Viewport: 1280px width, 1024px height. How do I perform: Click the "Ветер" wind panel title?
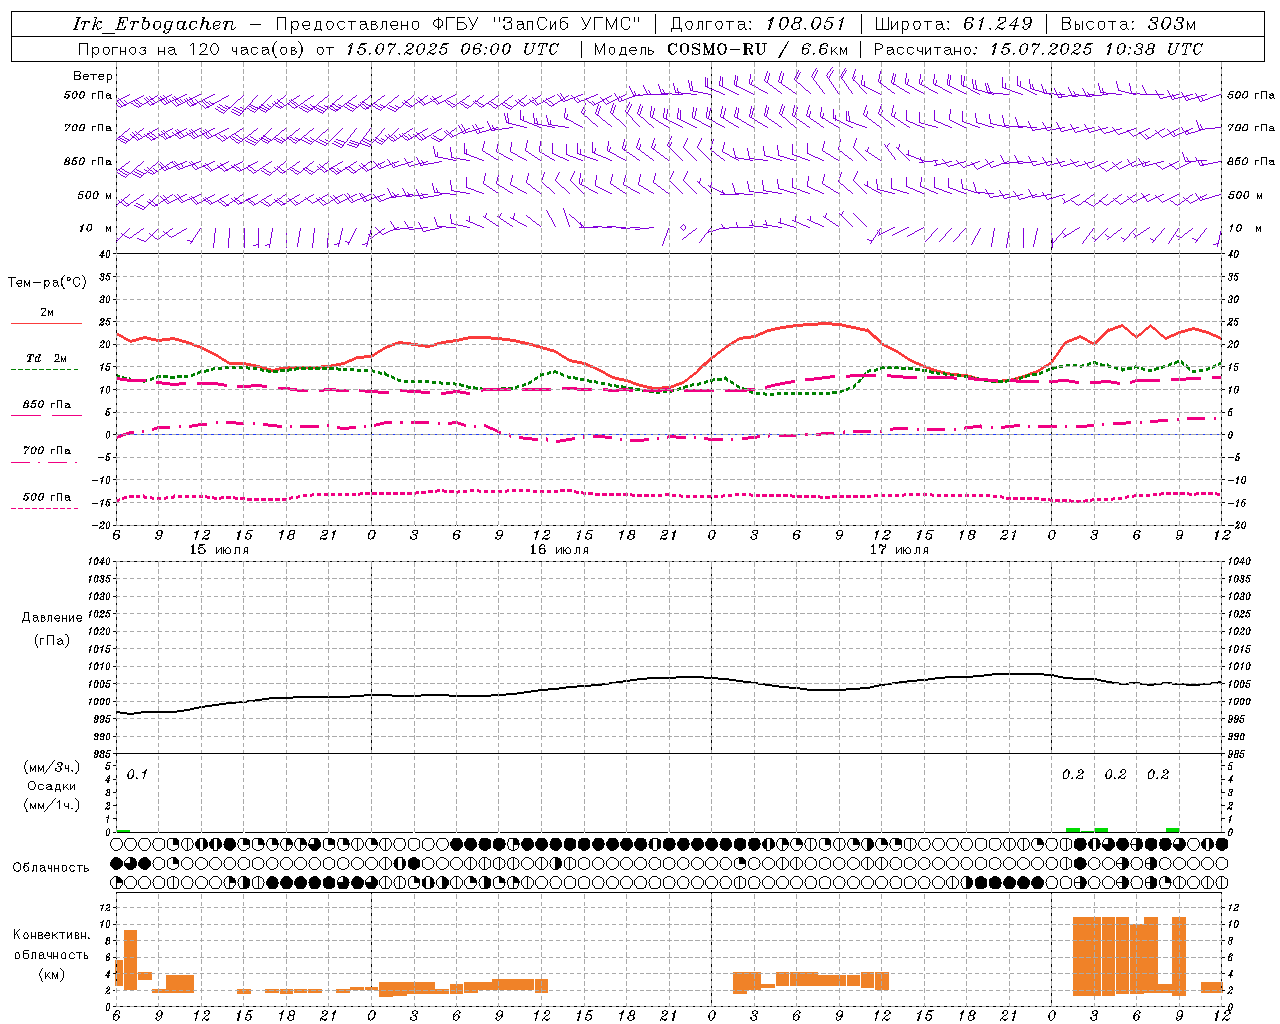pyautogui.click(x=93, y=76)
